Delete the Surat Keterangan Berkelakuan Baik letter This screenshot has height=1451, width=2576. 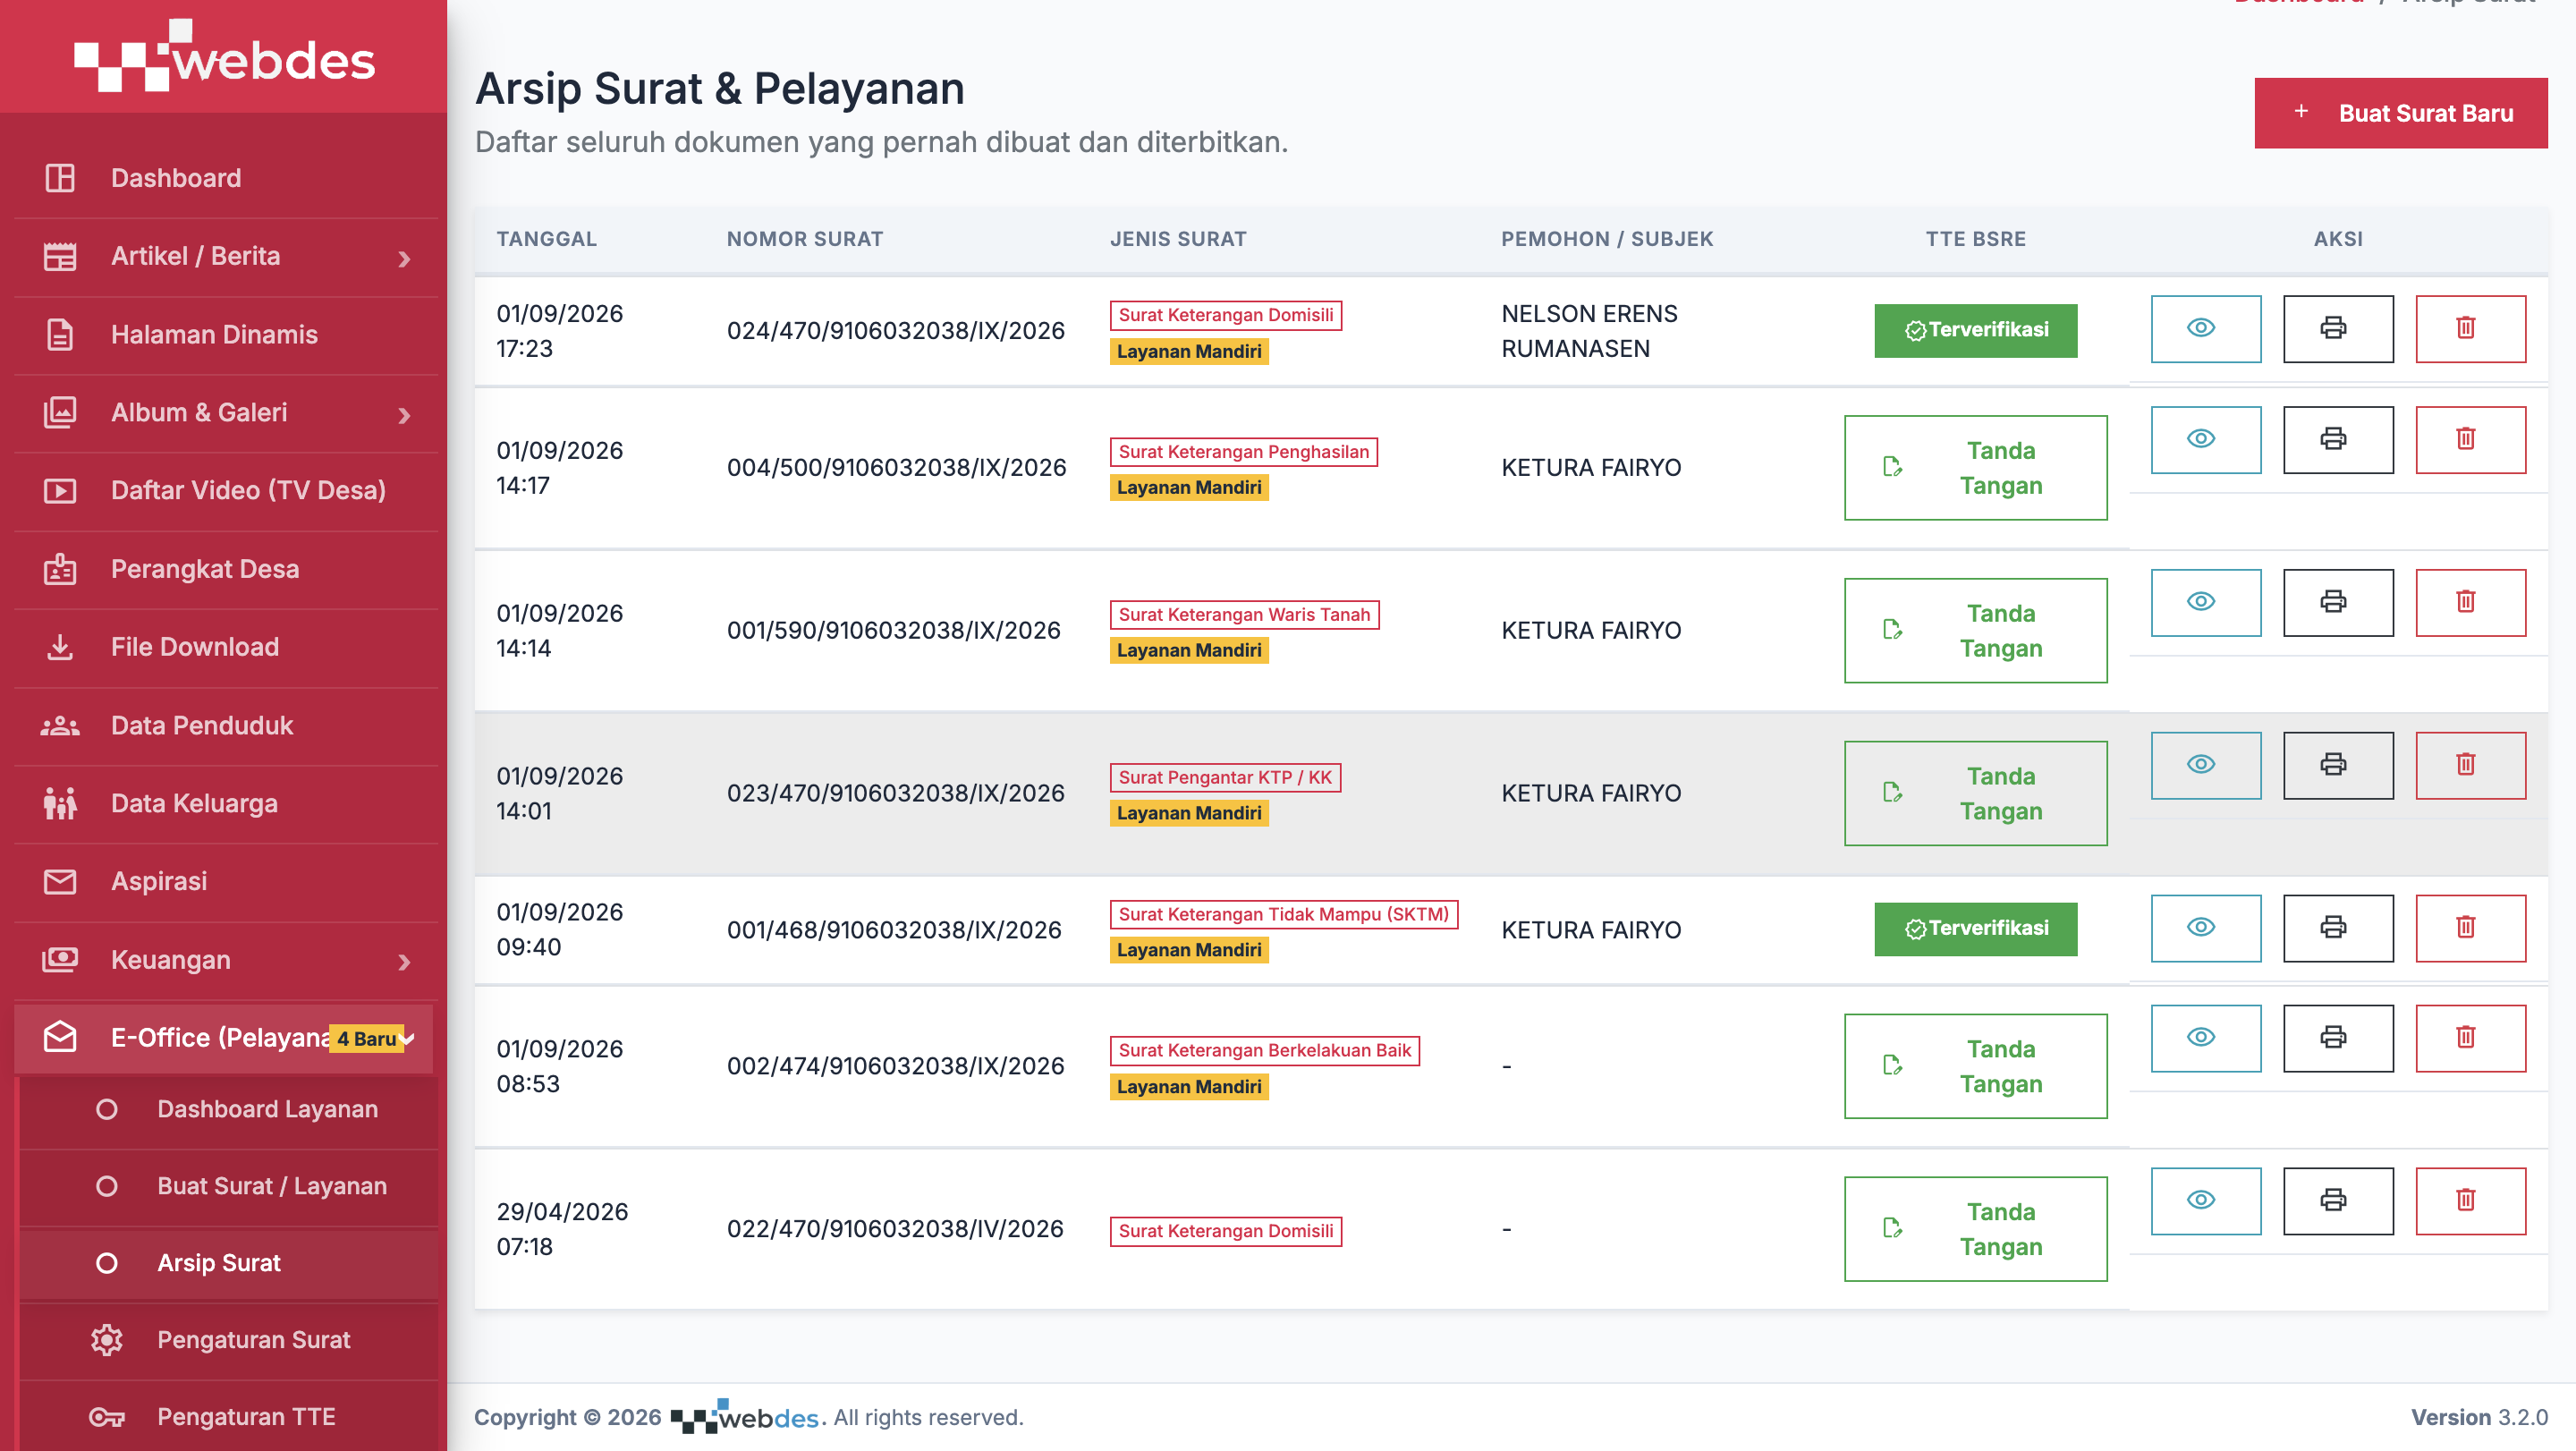(2470, 1038)
